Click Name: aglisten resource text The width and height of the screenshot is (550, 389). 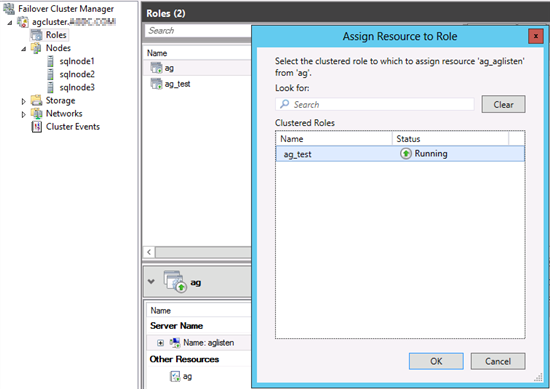pyautogui.click(x=209, y=343)
